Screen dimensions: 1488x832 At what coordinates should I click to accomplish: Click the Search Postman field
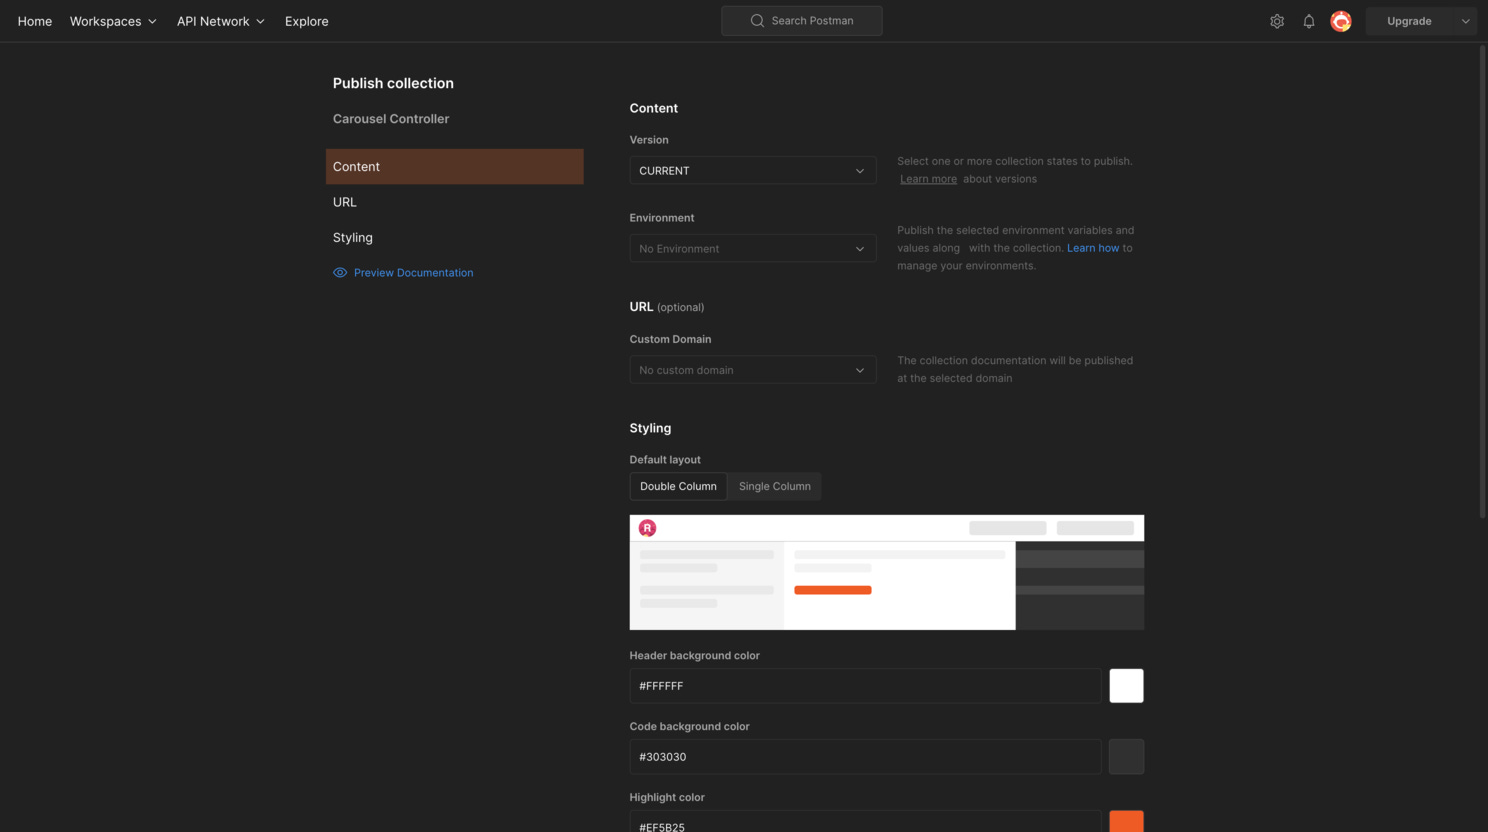coord(802,21)
